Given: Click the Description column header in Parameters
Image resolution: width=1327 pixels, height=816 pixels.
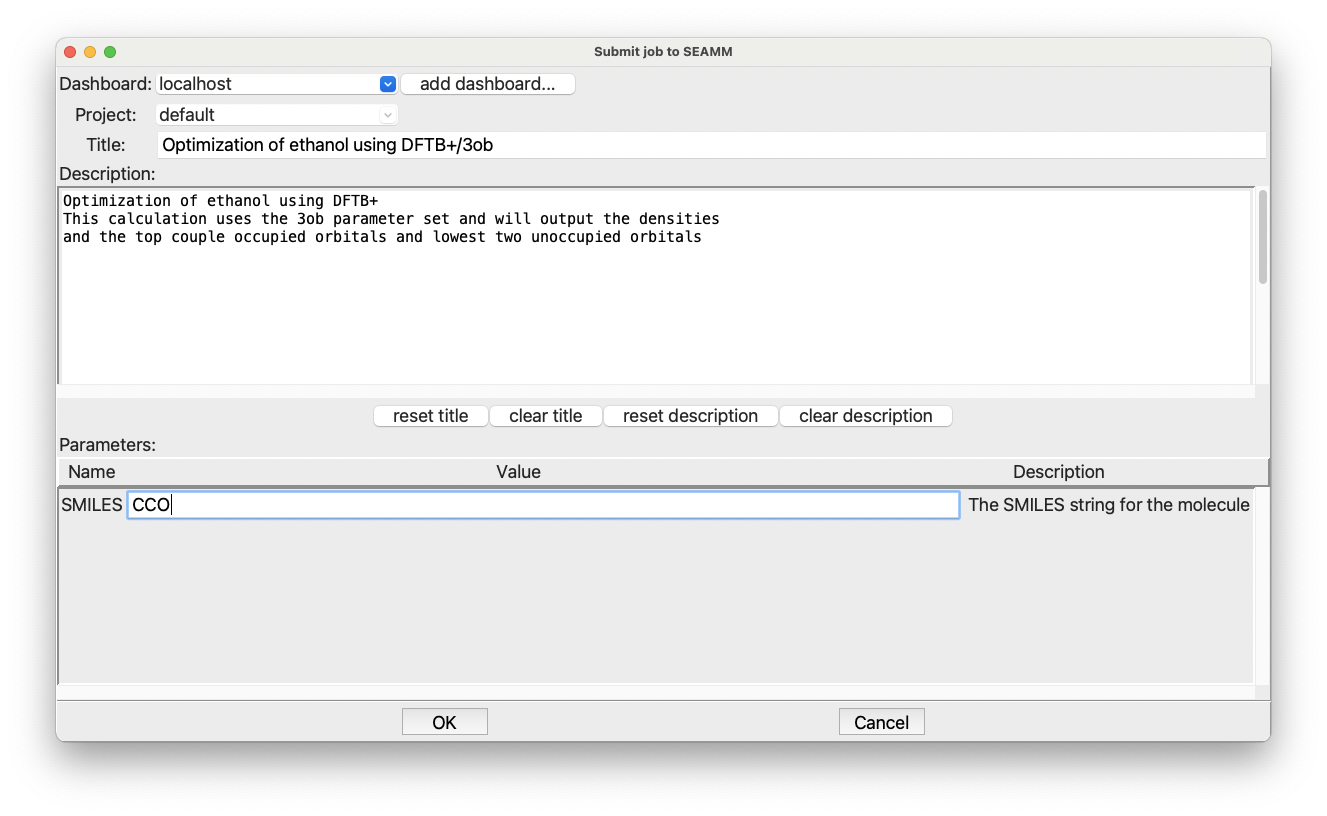Looking at the screenshot, I should 1059,472.
